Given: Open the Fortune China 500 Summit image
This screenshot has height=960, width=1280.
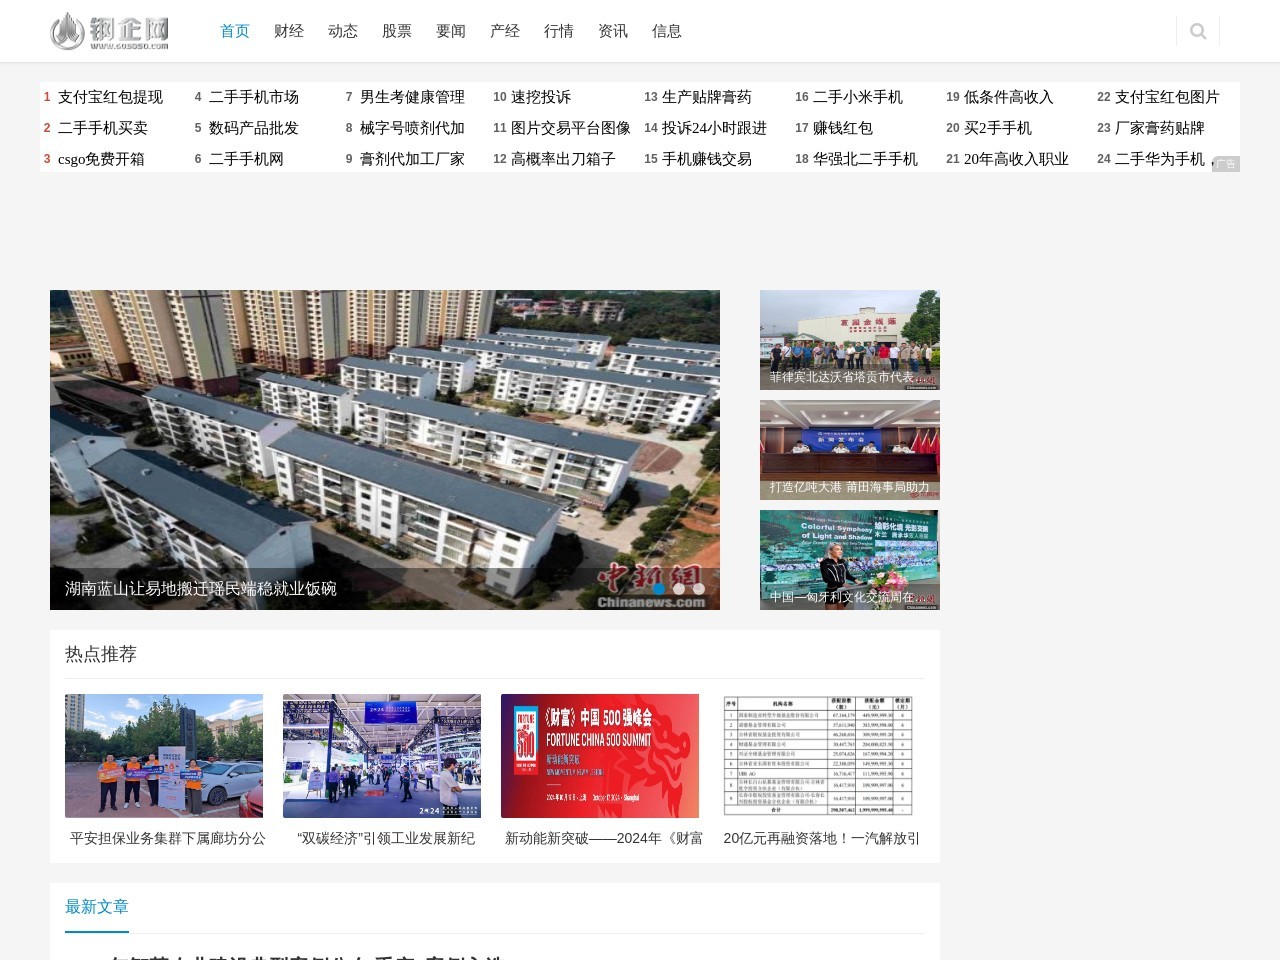Looking at the screenshot, I should [x=600, y=756].
